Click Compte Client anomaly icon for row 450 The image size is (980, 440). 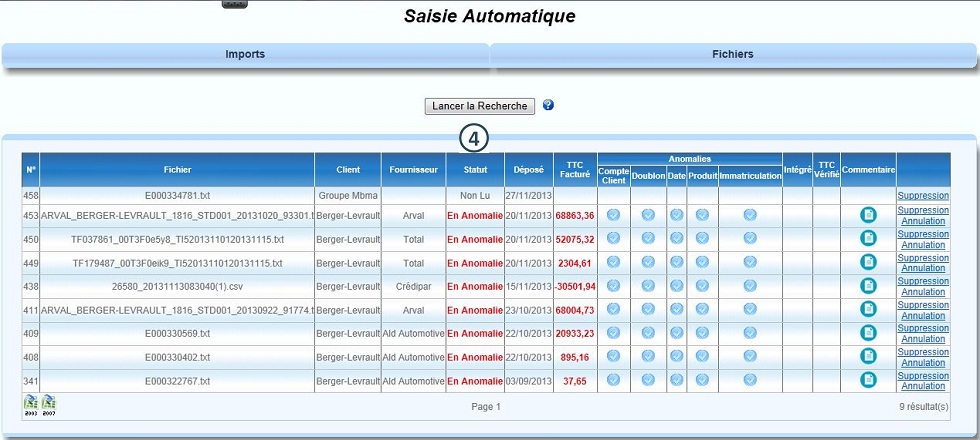point(613,238)
